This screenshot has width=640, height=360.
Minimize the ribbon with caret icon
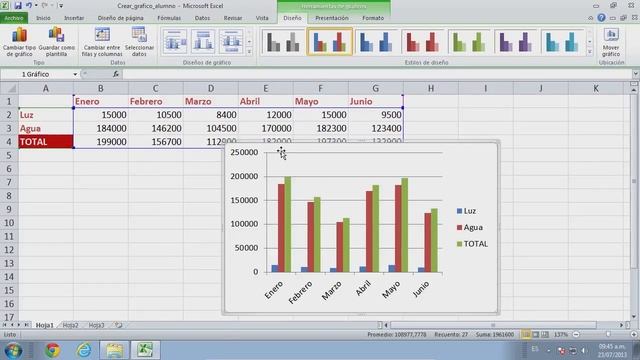[x=590, y=18]
